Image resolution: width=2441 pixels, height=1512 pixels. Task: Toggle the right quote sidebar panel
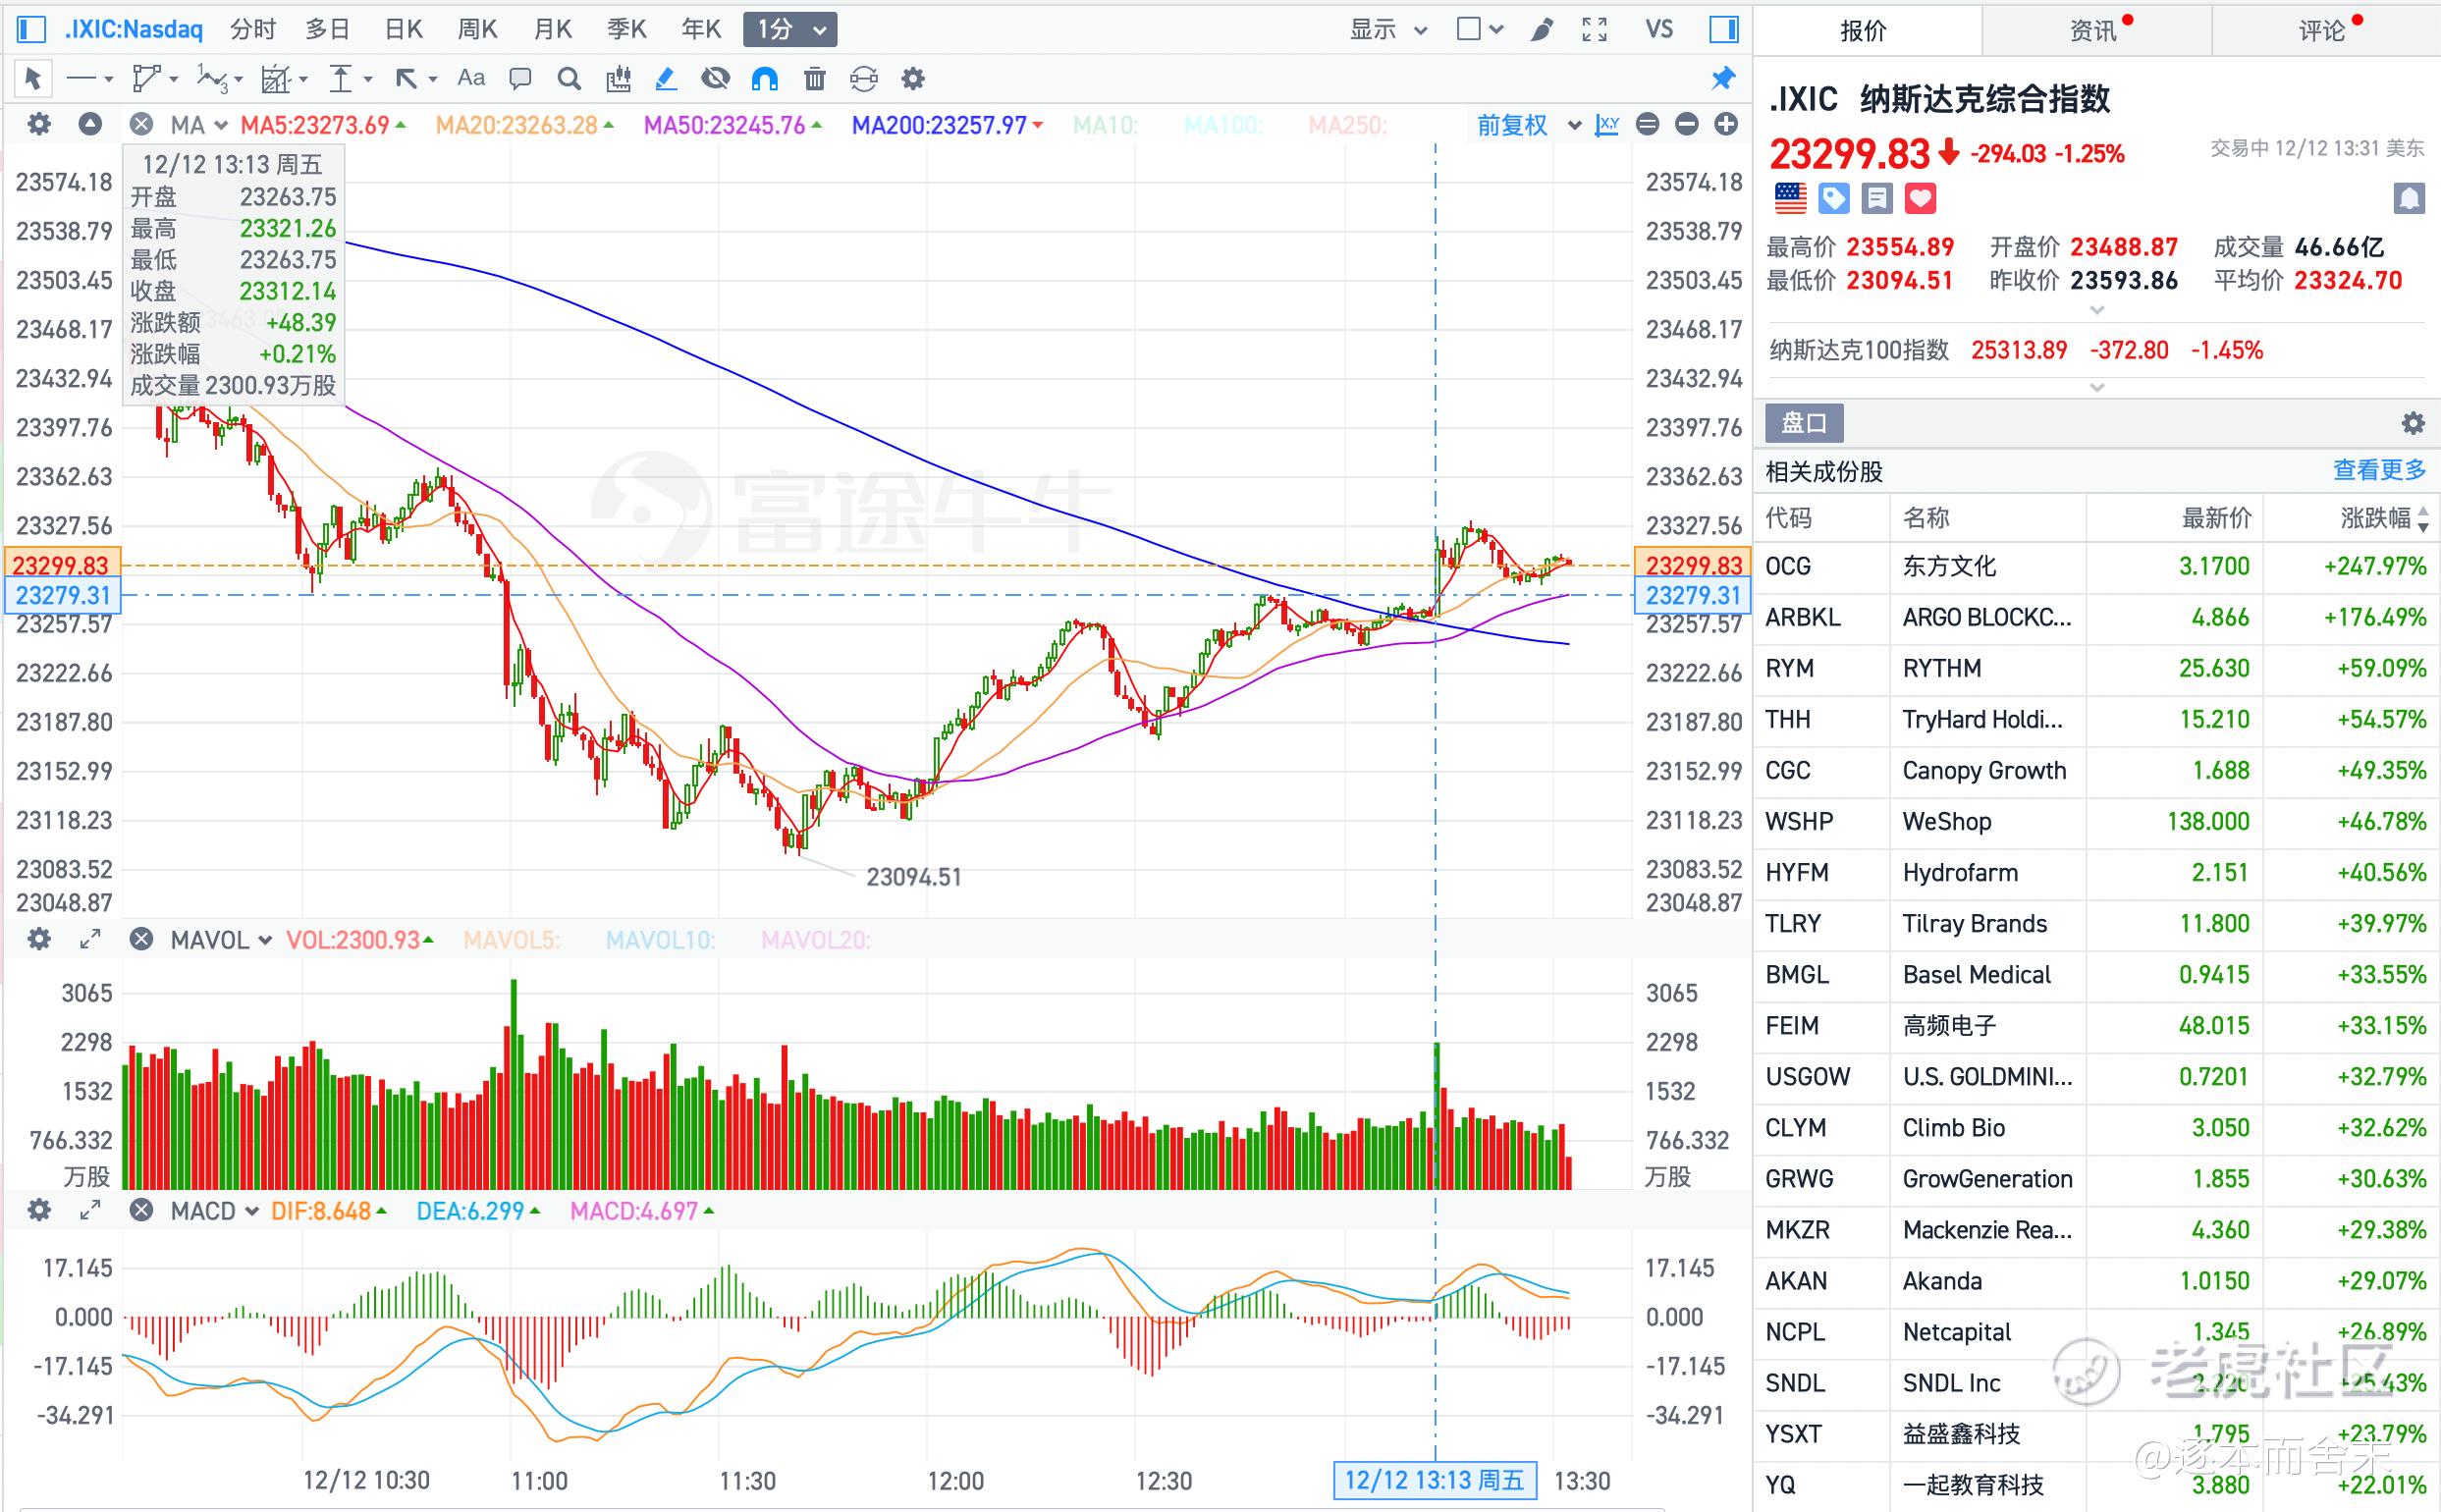[1723, 29]
